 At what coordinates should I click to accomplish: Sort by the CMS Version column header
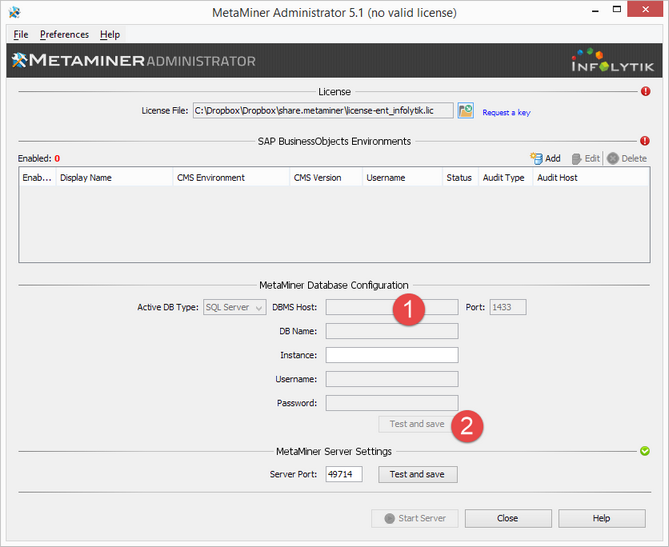(x=326, y=177)
